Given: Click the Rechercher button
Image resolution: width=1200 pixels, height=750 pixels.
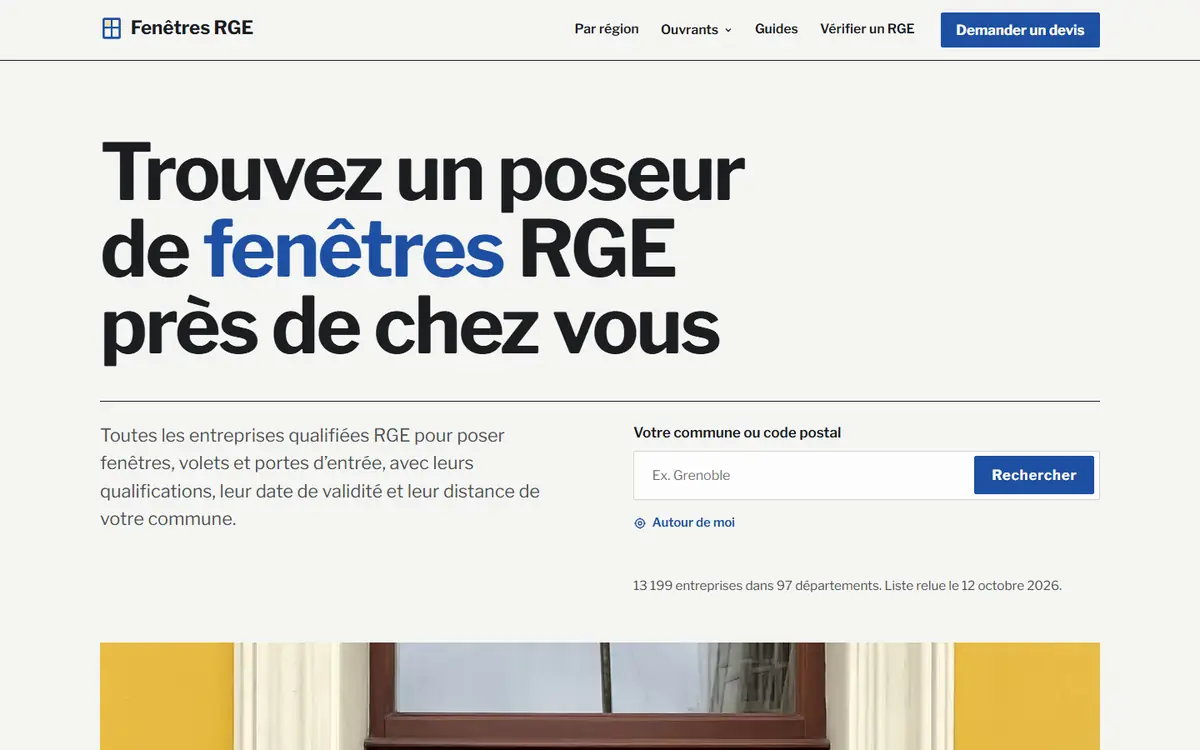Looking at the screenshot, I should (x=1034, y=475).
